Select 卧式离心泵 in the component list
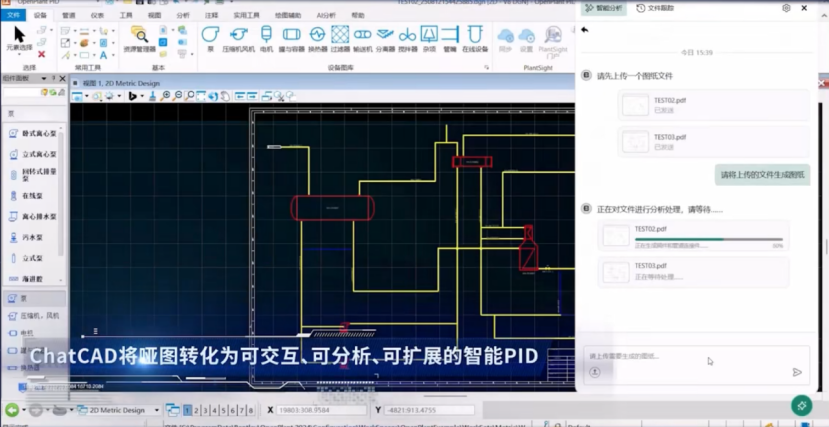Viewport: 829px width, 427px height. click(x=38, y=133)
